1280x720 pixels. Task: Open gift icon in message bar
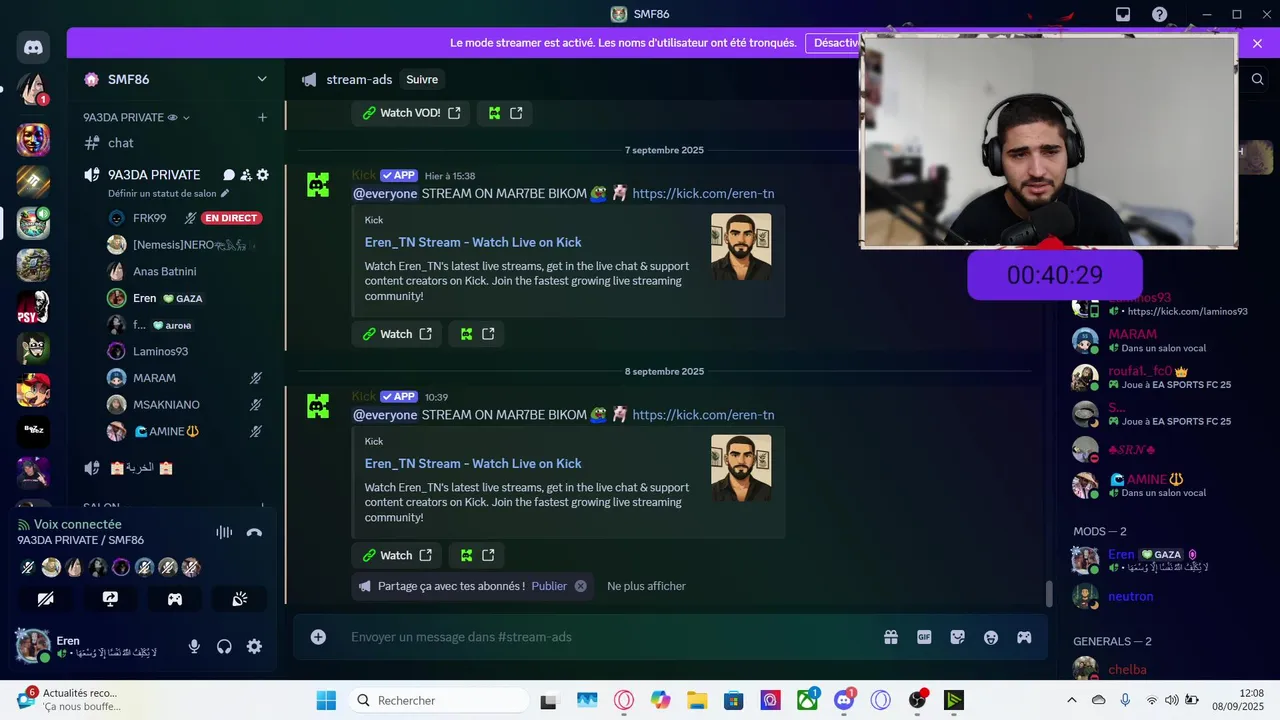pyautogui.click(x=891, y=637)
